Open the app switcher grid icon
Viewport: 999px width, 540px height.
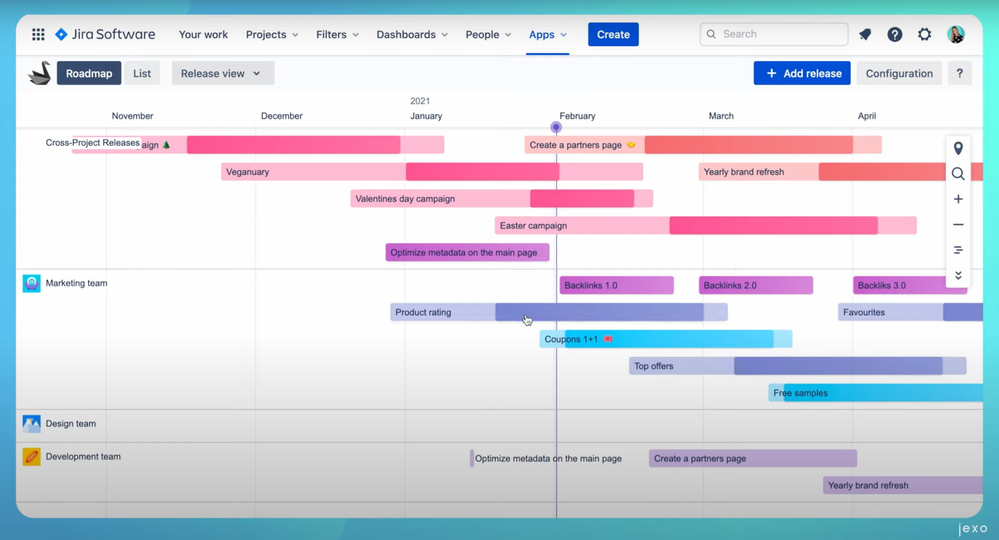[38, 34]
